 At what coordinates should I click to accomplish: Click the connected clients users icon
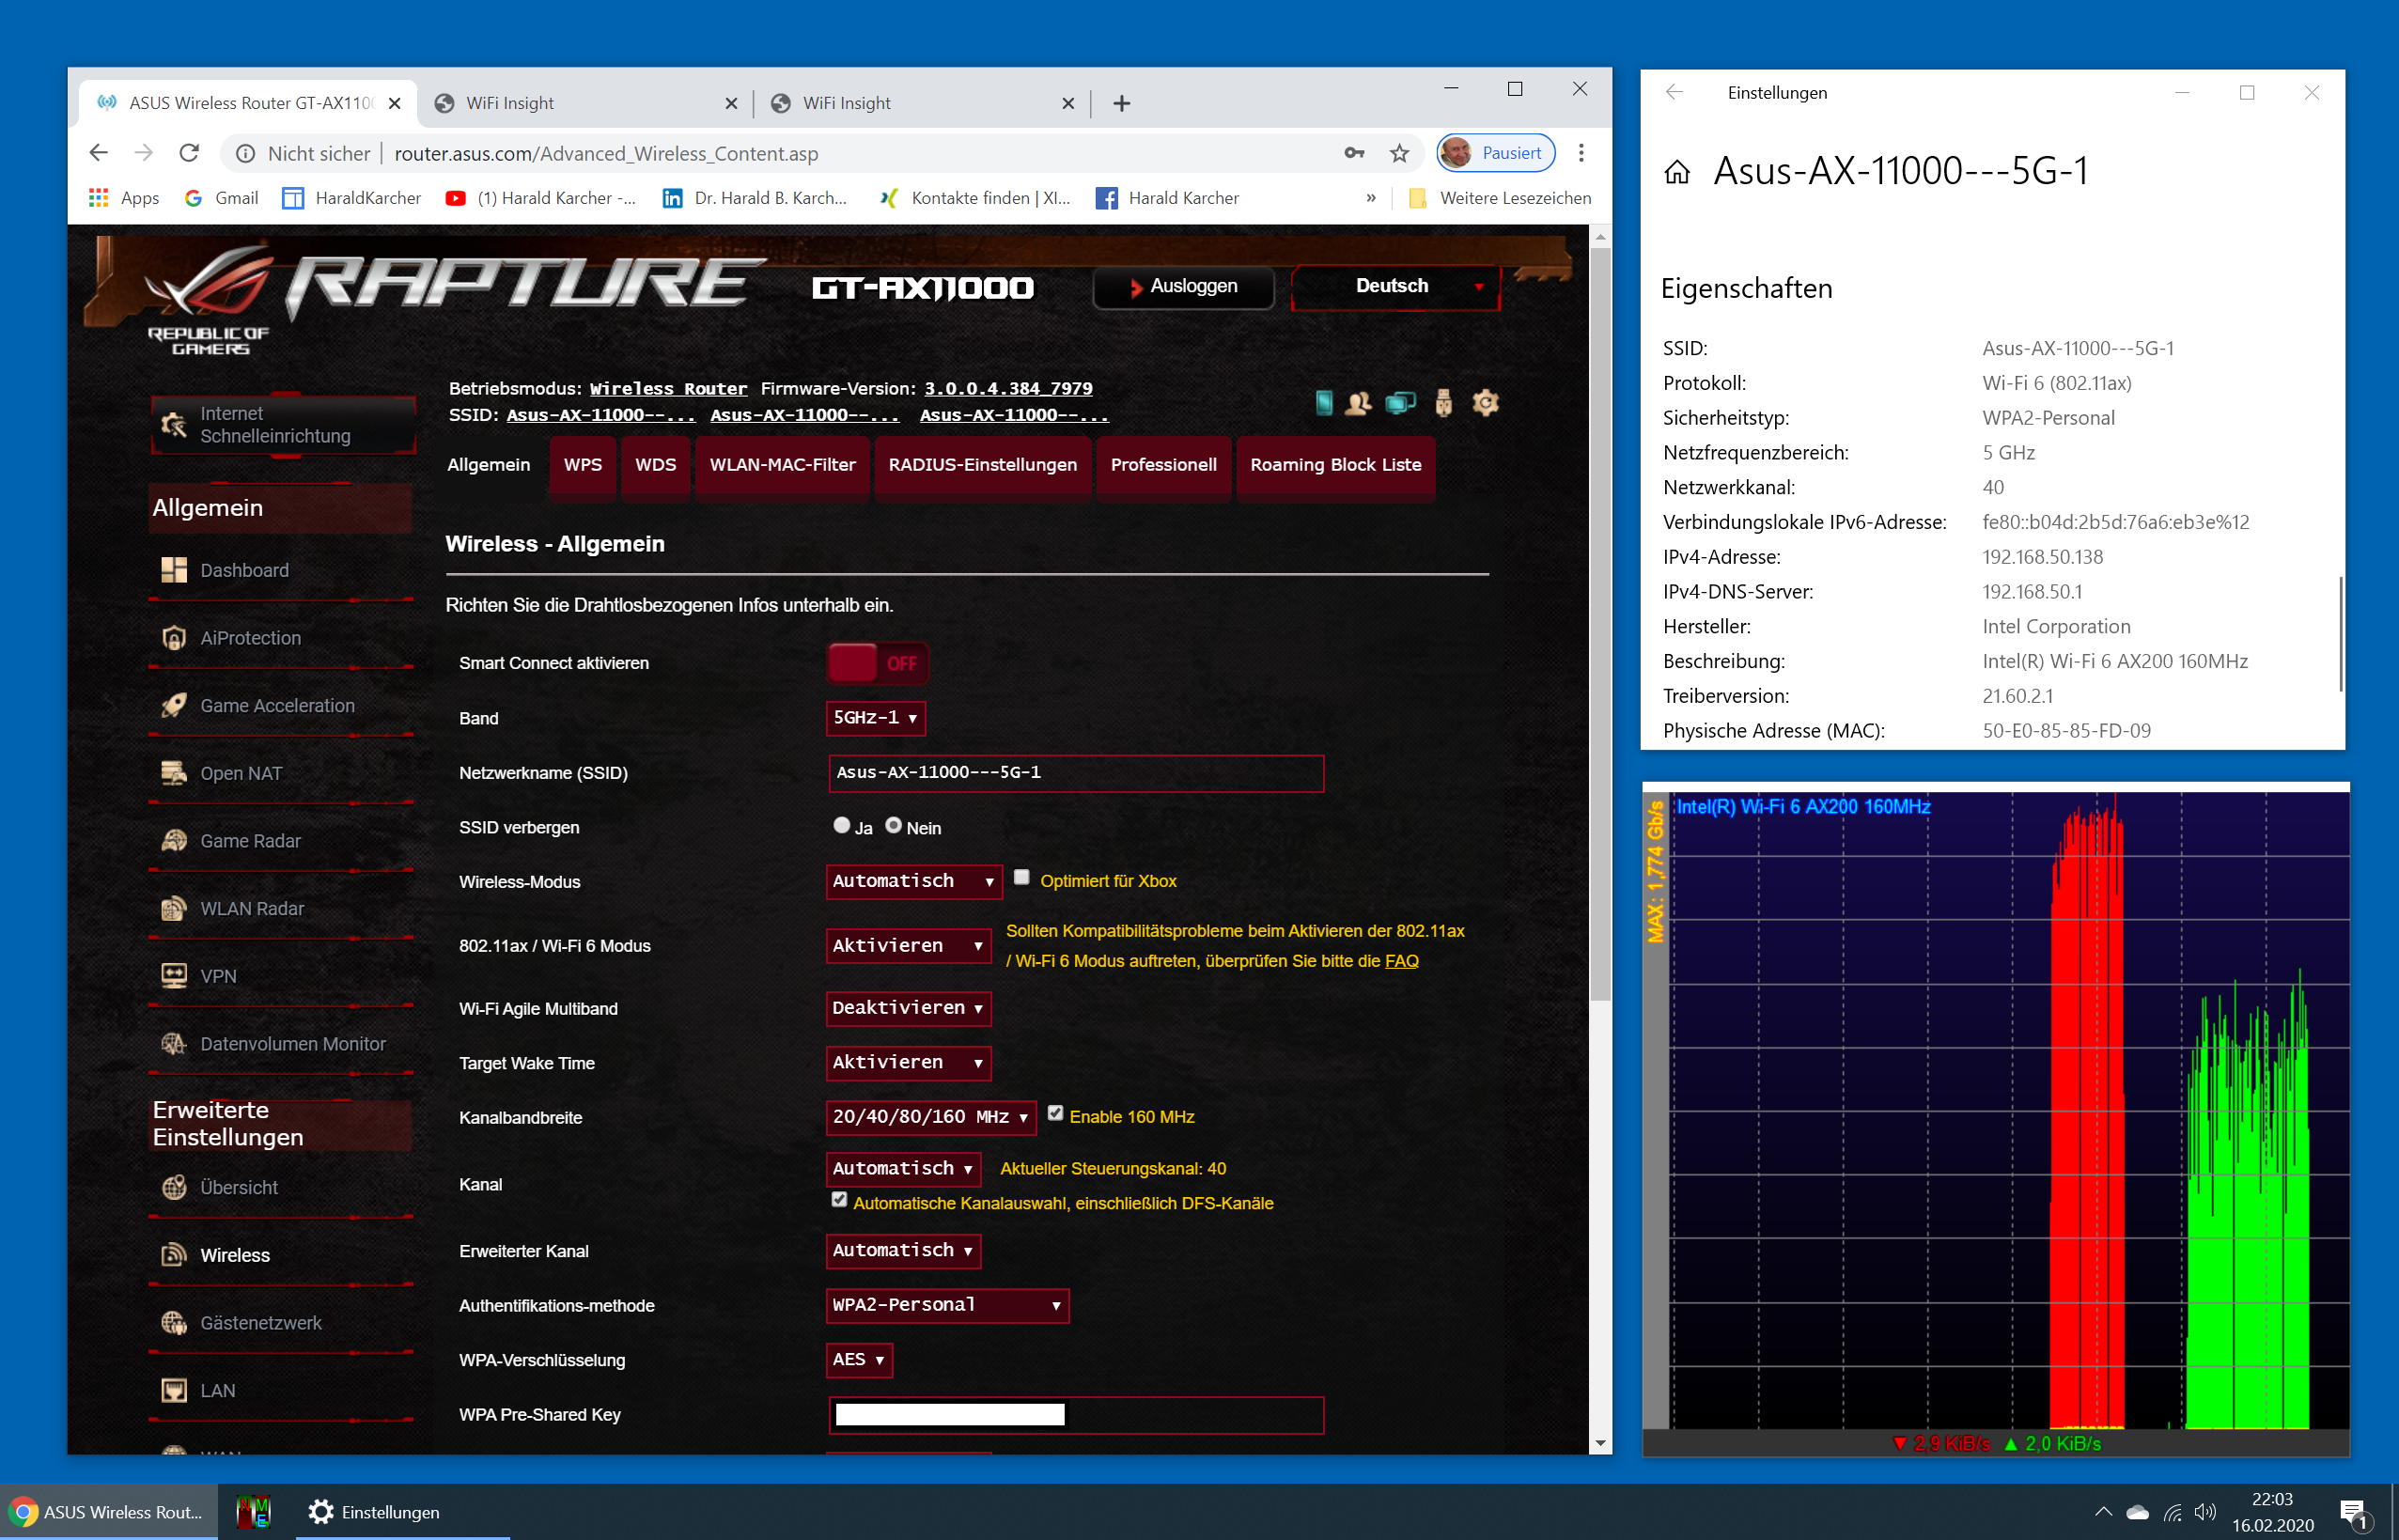(1358, 403)
